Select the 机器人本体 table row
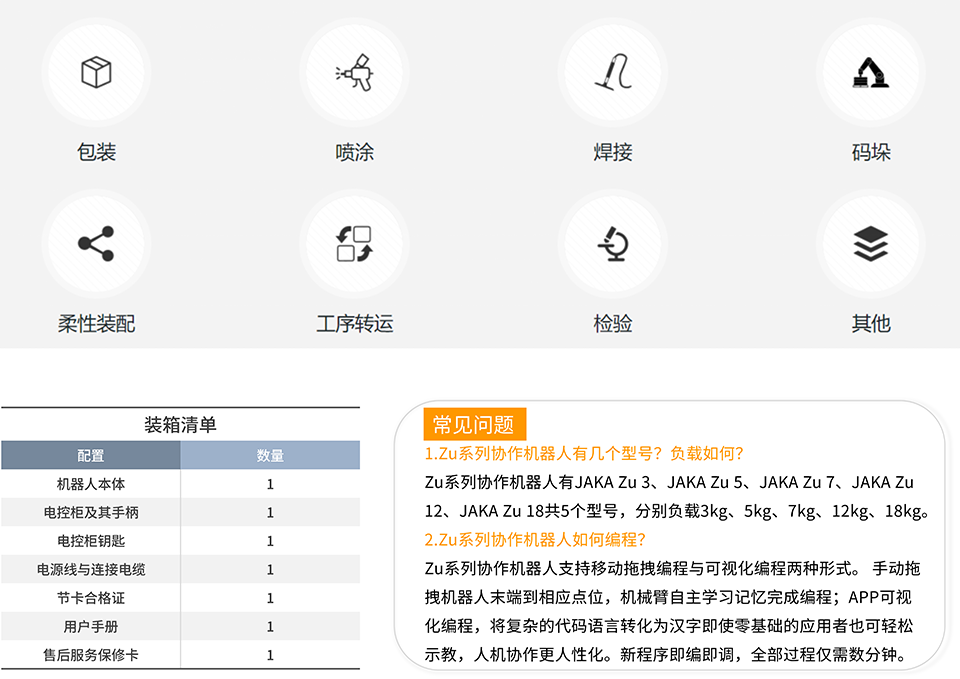 [x=91, y=484]
